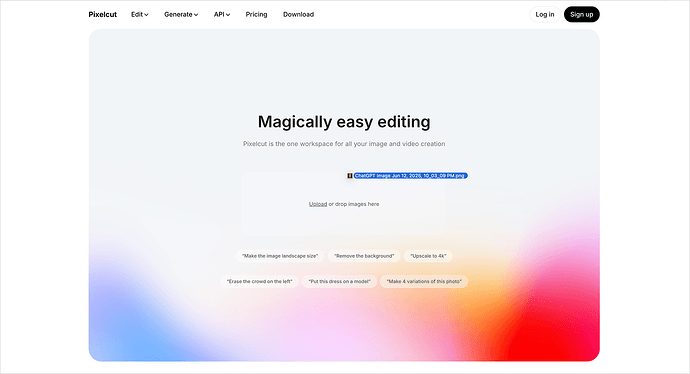Expand the Edit dropdown menu
The image size is (690, 374).
tap(139, 15)
